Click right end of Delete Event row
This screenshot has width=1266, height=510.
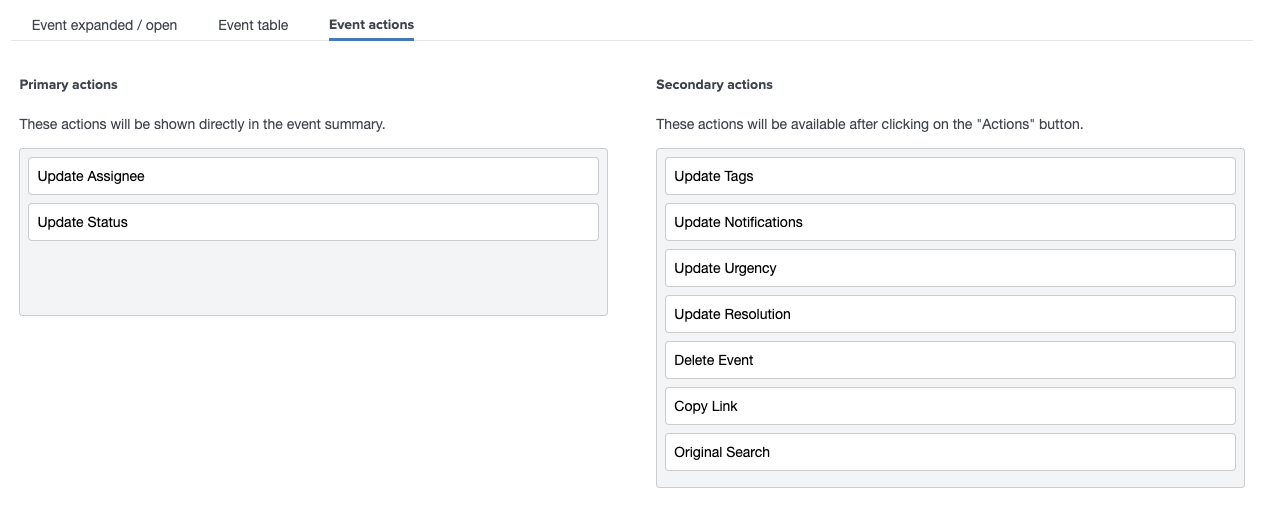tap(1216, 360)
